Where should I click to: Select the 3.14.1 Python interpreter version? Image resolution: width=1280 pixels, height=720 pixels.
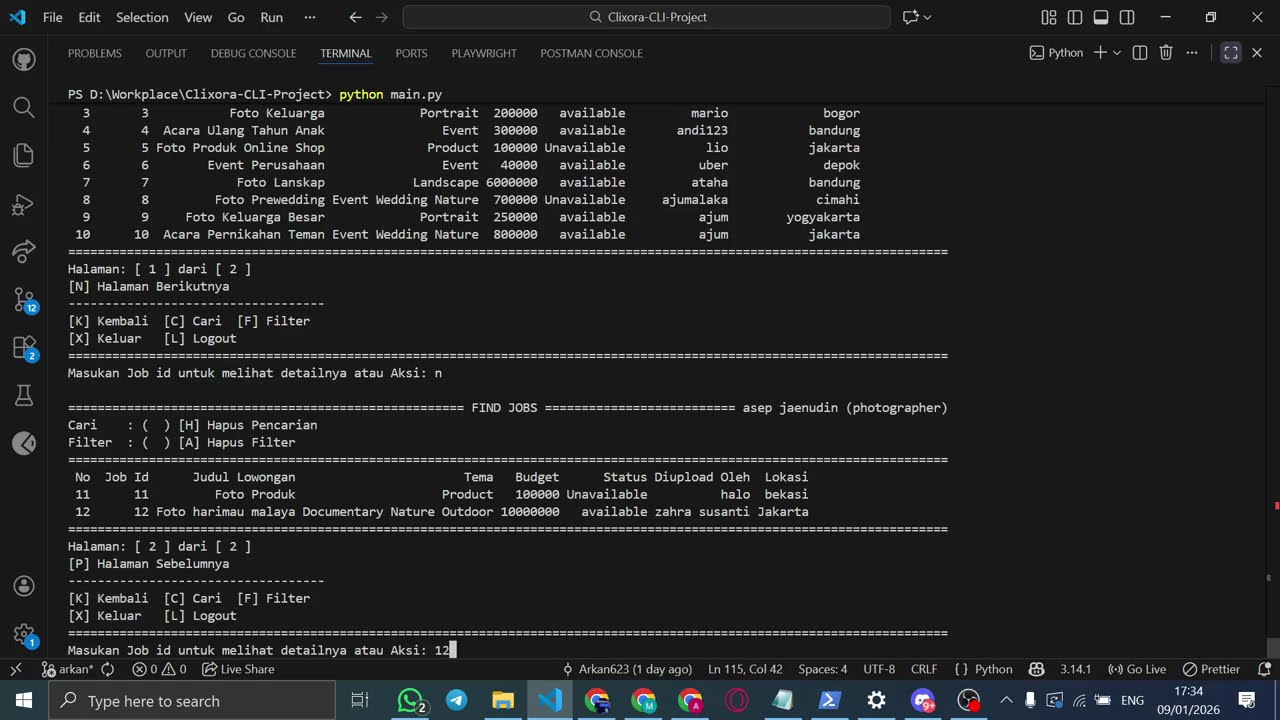coord(1075,669)
